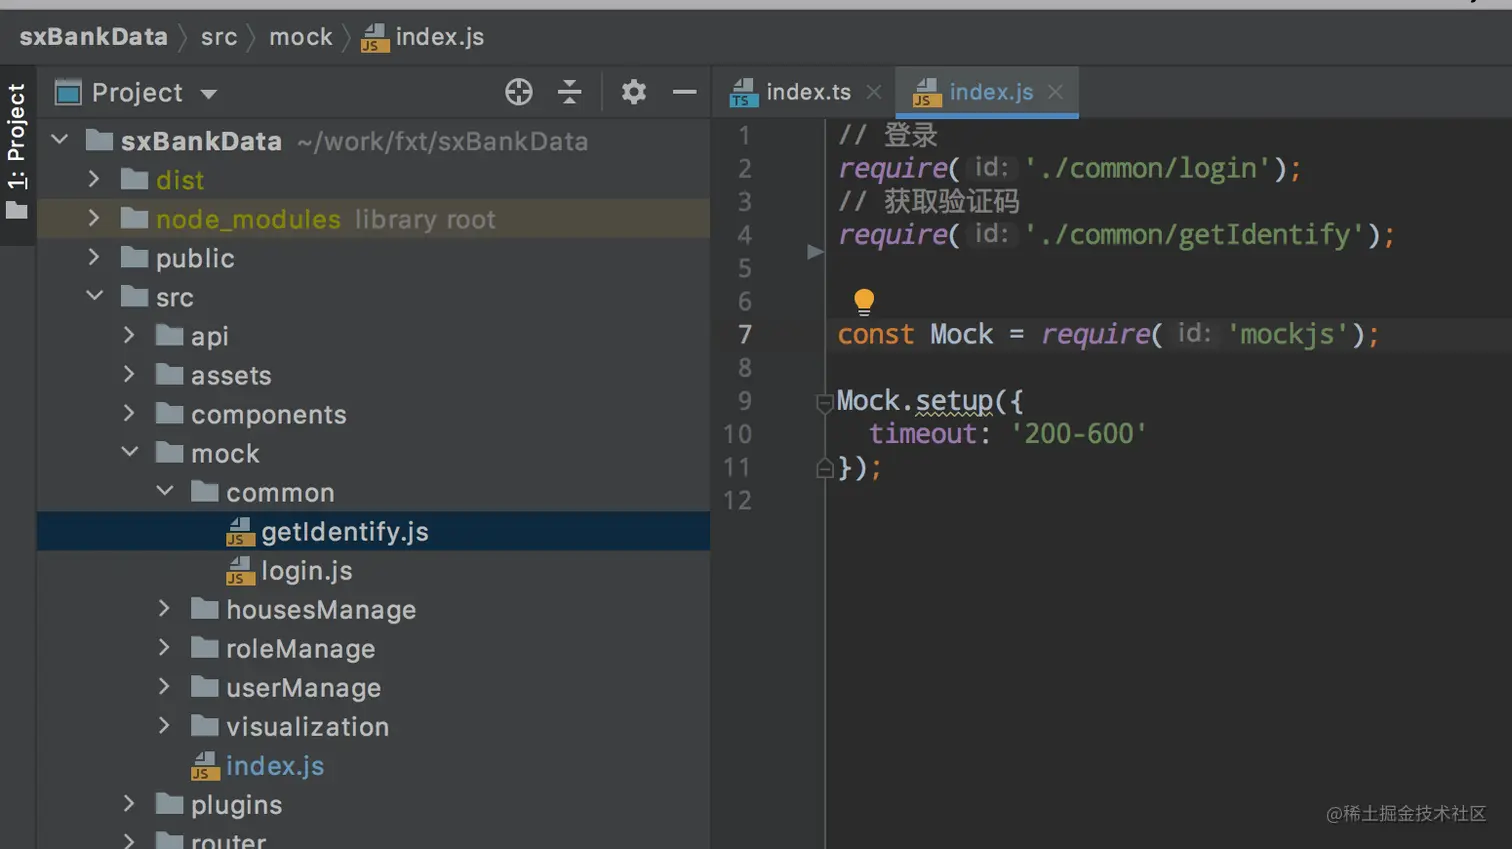Select the index.js editor tab

[x=990, y=92]
